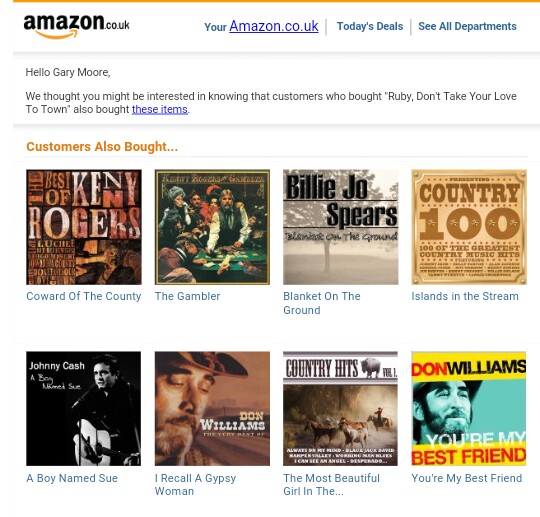Viewport: 540px width, 517px height.
Task: Go to See All Departments
Action: [467, 27]
